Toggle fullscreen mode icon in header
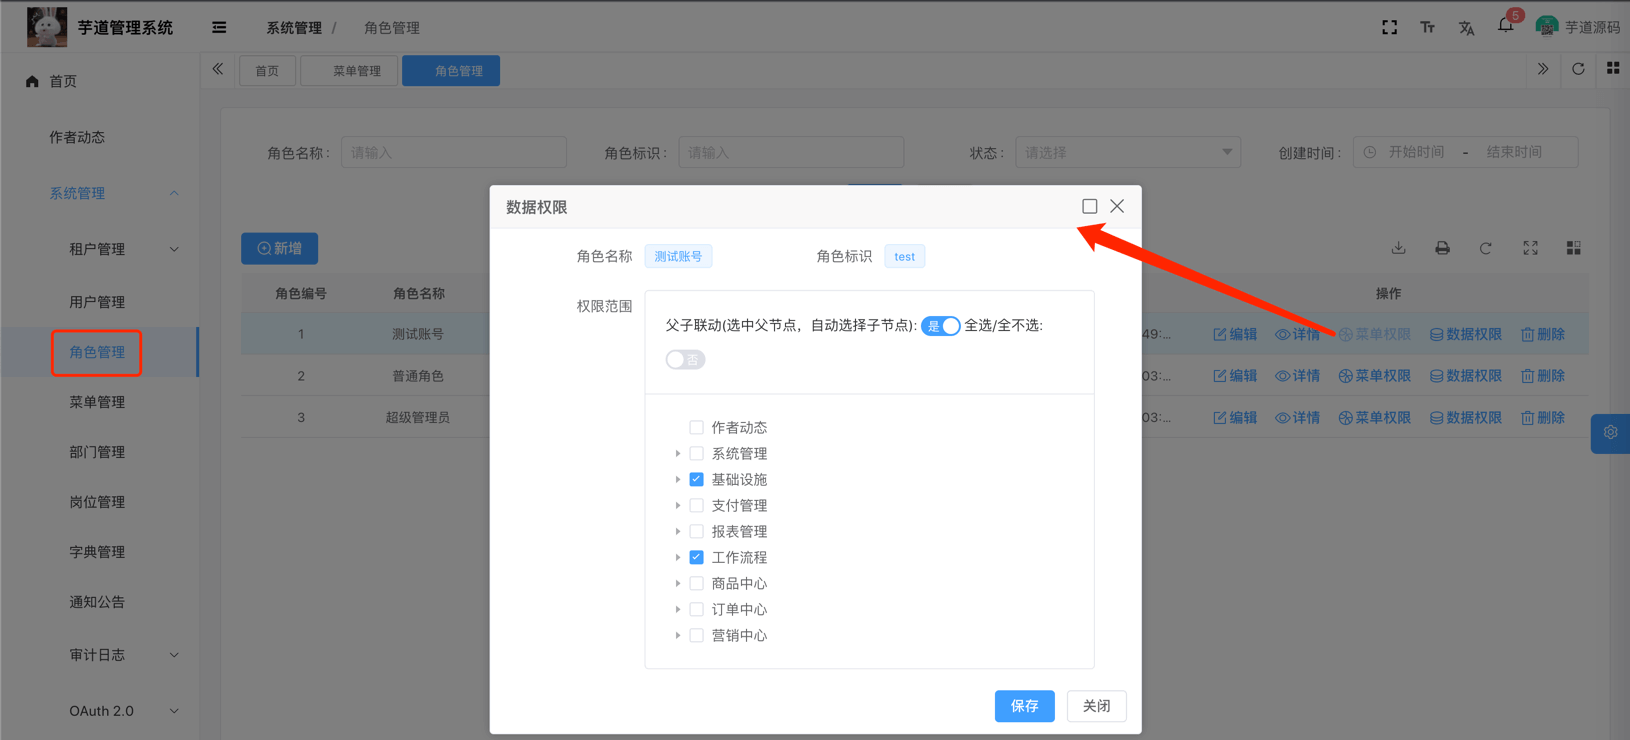Screen dimensions: 1630x740 (1389, 27)
